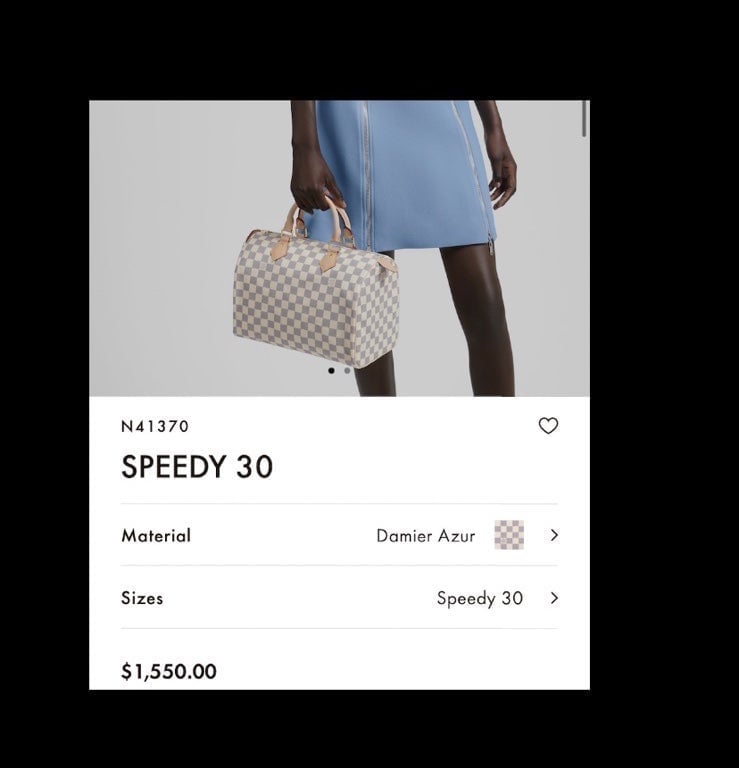
Task: Select the first carousel dot indicator
Action: coord(332,371)
